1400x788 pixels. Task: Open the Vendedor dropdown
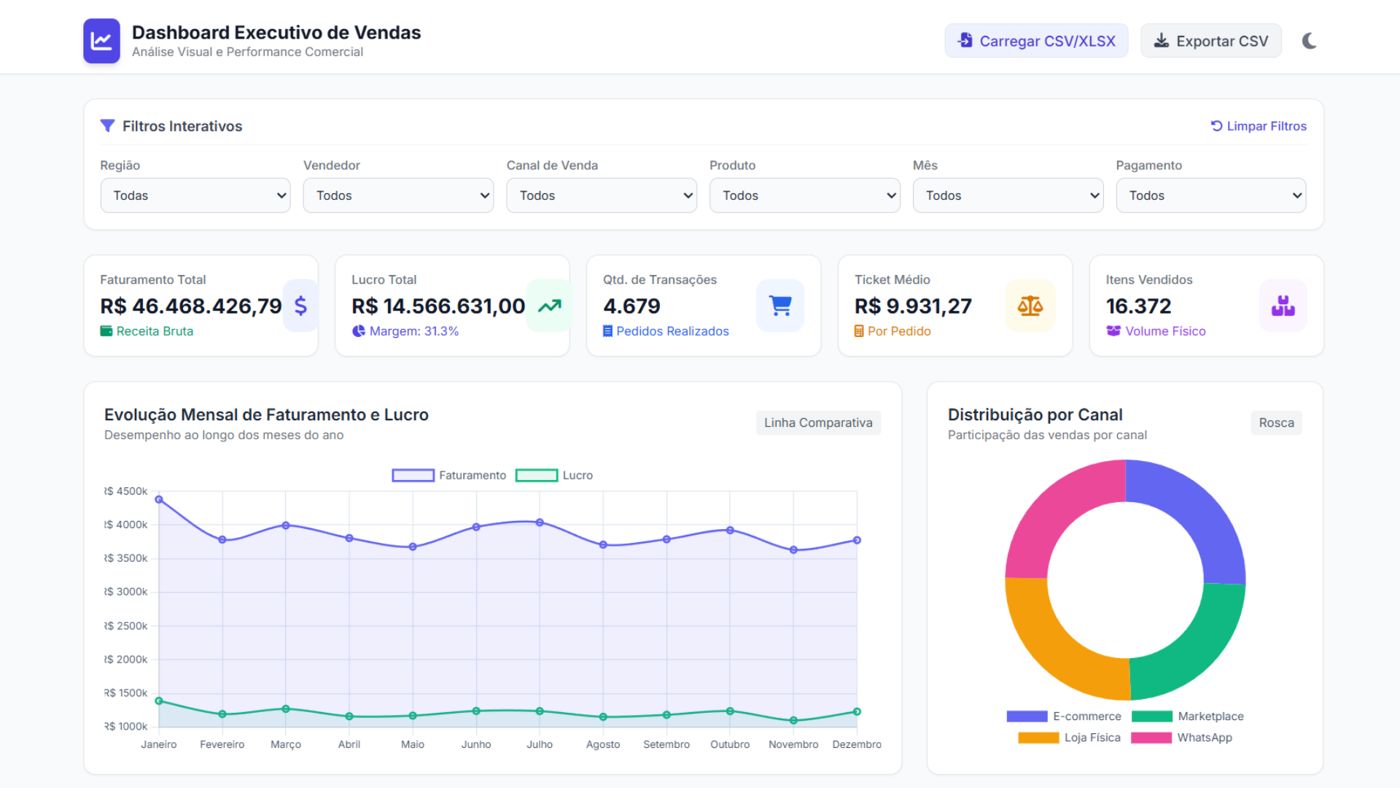(398, 195)
